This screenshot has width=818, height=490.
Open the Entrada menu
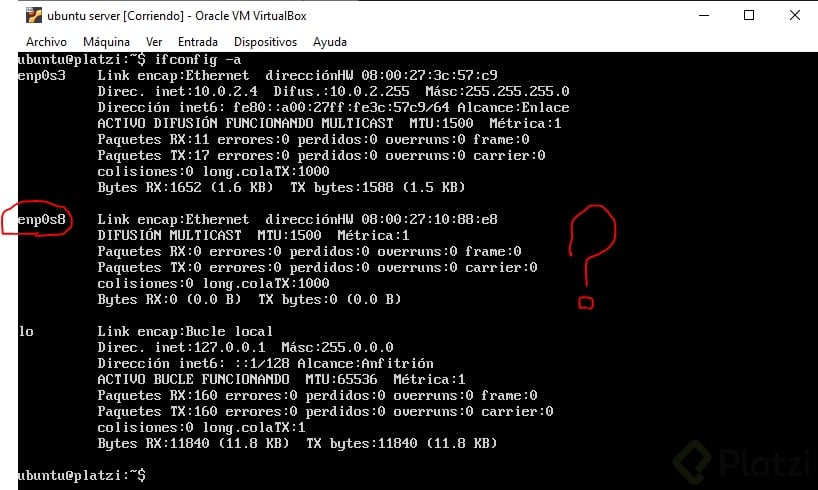198,42
